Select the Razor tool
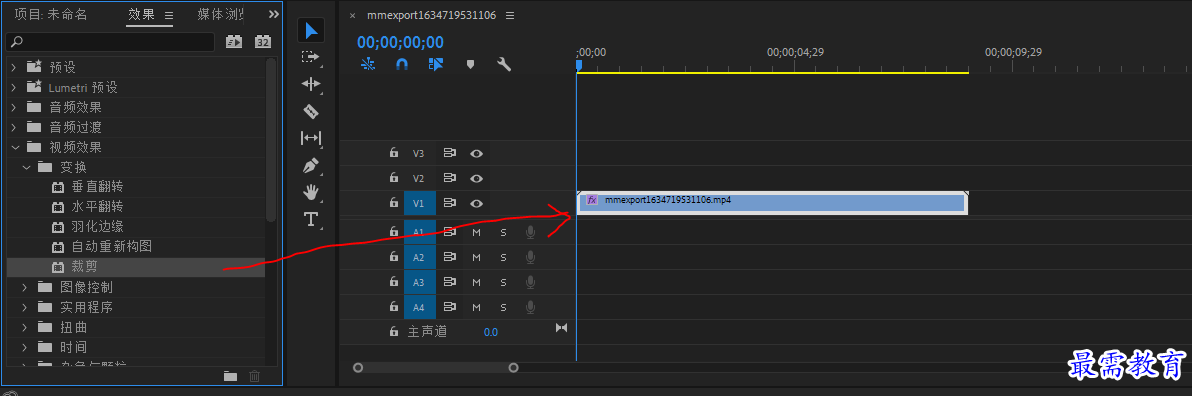Screen dimensions: 1192x396 point(310,112)
